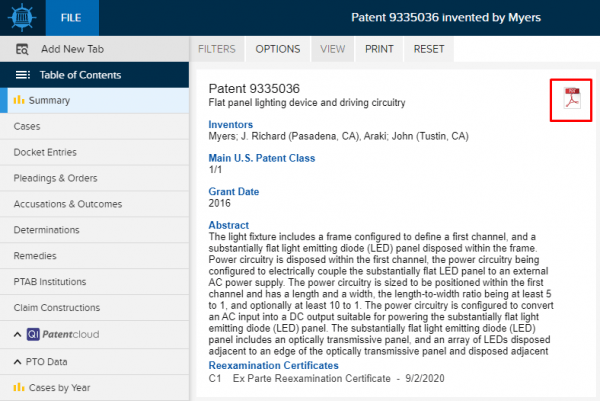600x401 pixels.
Task: Collapse the PTO Data section
Action: [x=17, y=360]
